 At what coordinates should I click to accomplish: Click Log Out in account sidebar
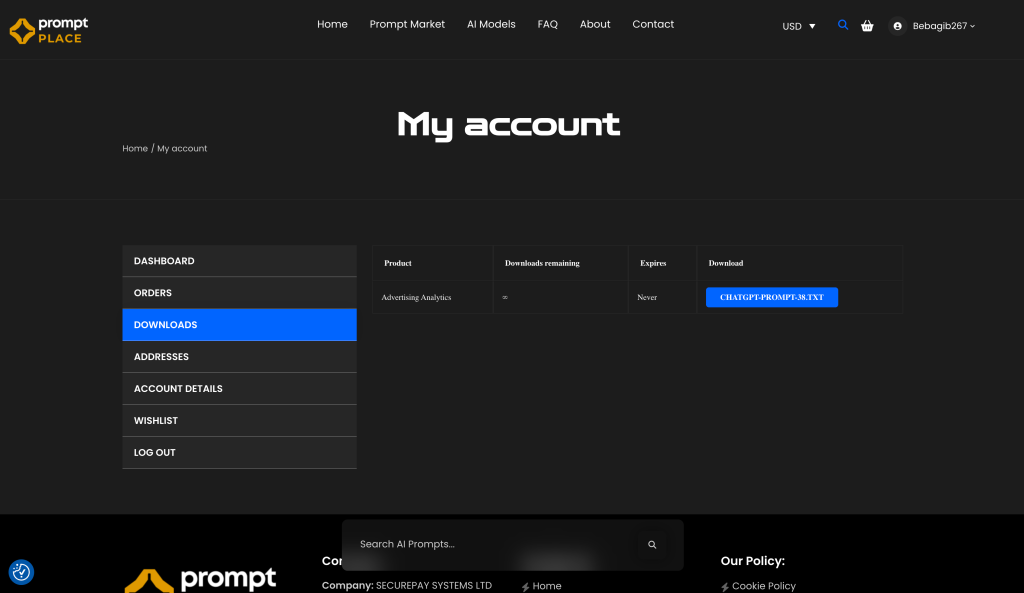[239, 453]
